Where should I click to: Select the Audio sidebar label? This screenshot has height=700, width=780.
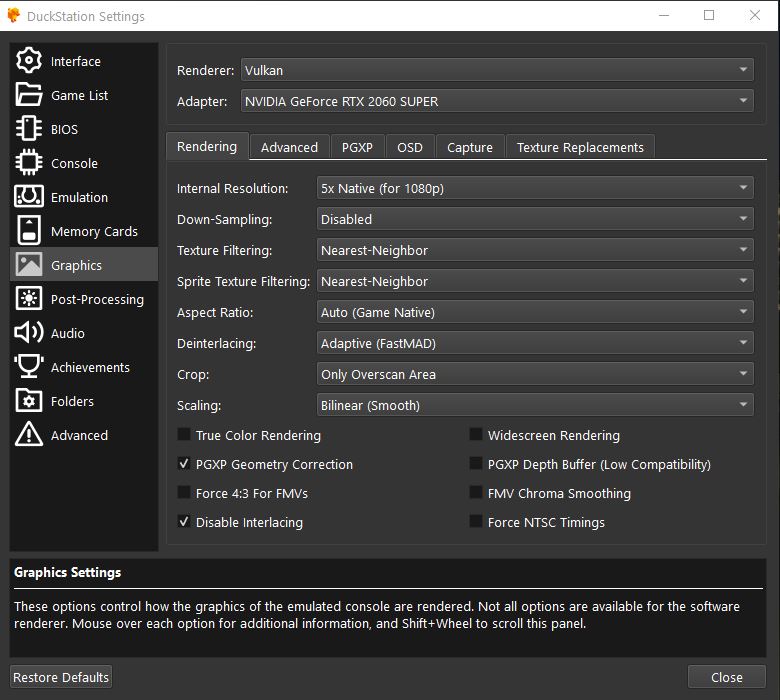click(x=68, y=333)
